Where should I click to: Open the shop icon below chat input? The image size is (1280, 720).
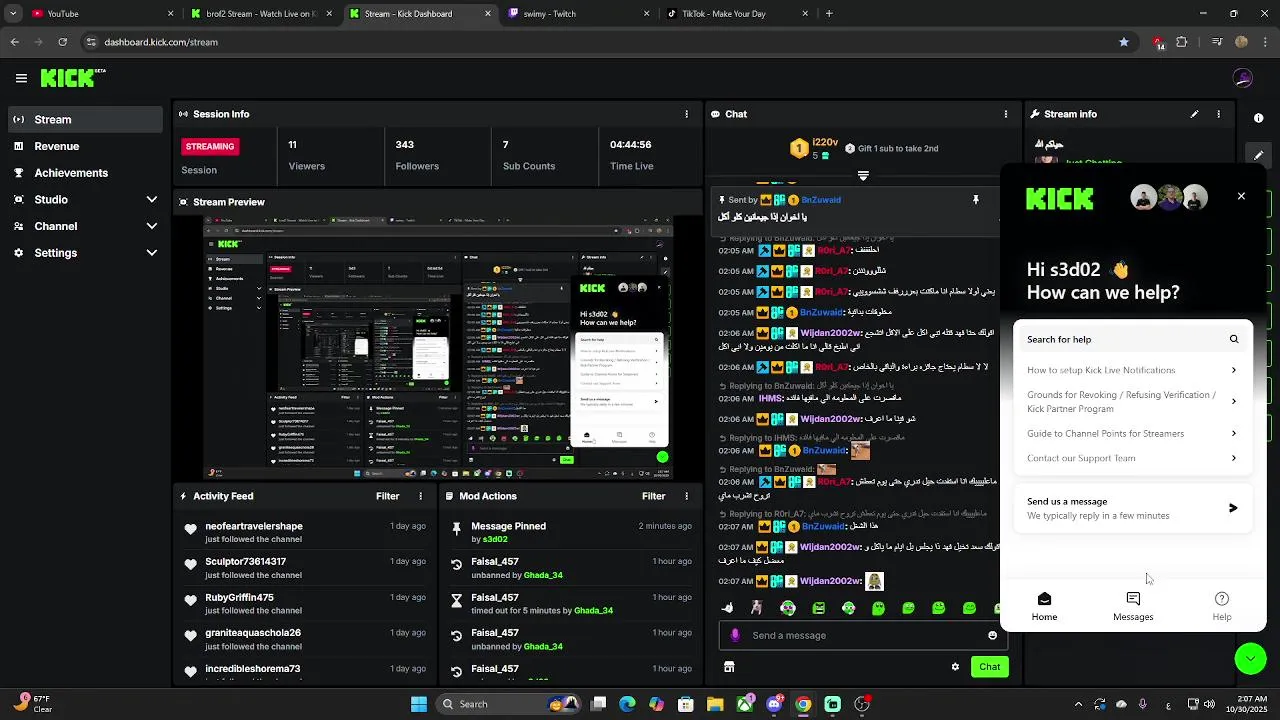[x=729, y=667]
